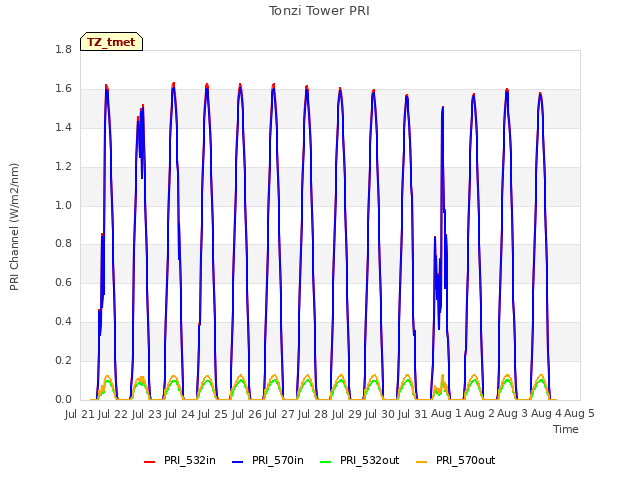640x480 pixels.
Task: Click the Jul 23 x-axis tick label
Action: point(147,414)
